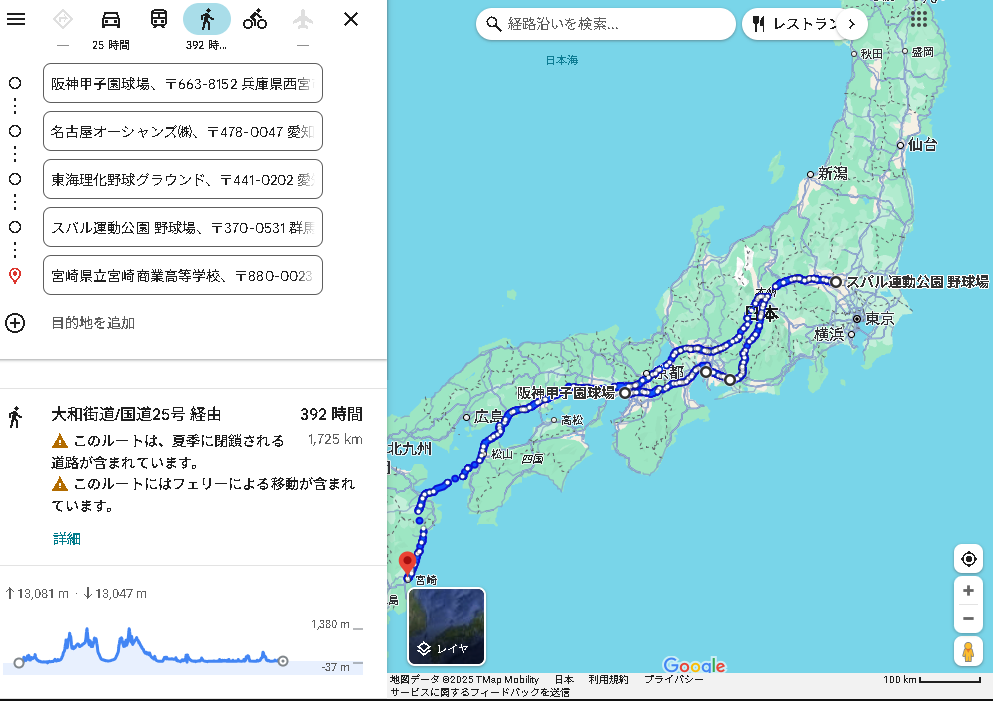Viewport: 993px width, 701px height.
Task: Click the プライバシー privacy link
Action: coord(674,679)
